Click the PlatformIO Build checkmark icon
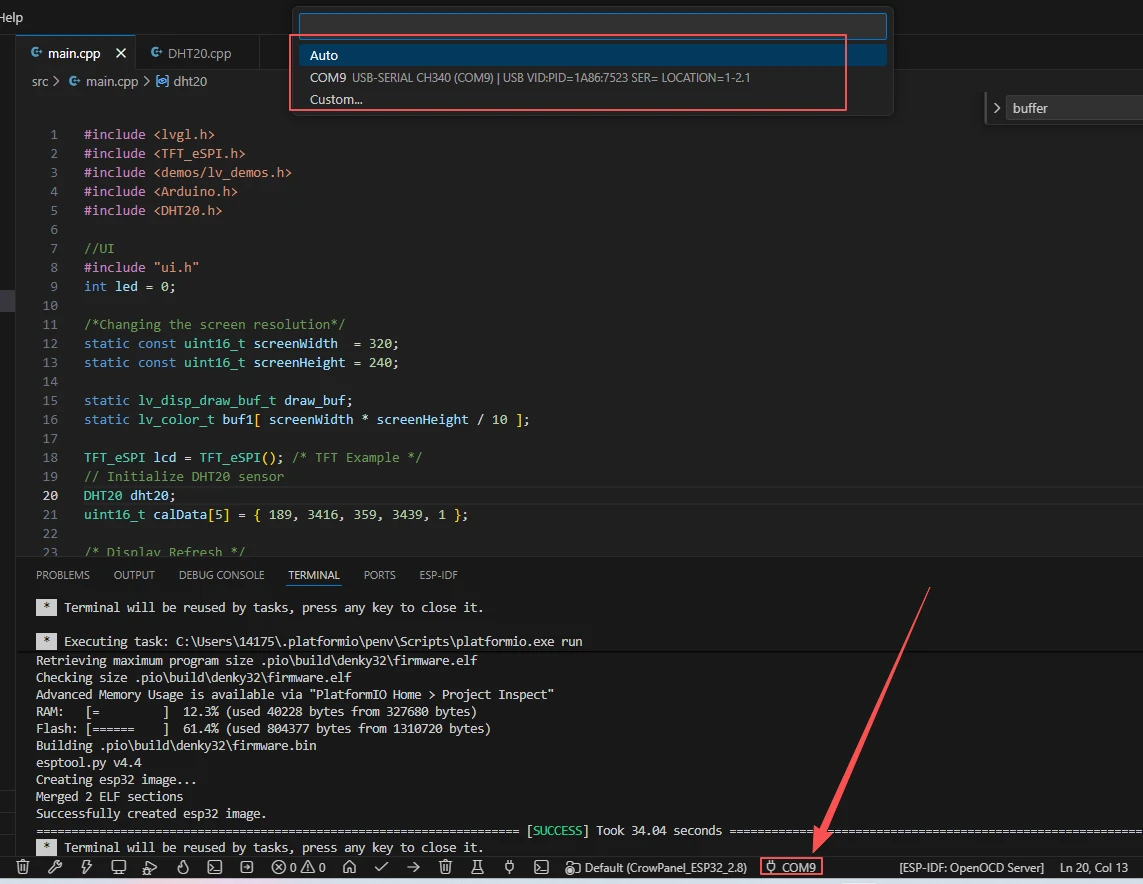 tap(381, 867)
